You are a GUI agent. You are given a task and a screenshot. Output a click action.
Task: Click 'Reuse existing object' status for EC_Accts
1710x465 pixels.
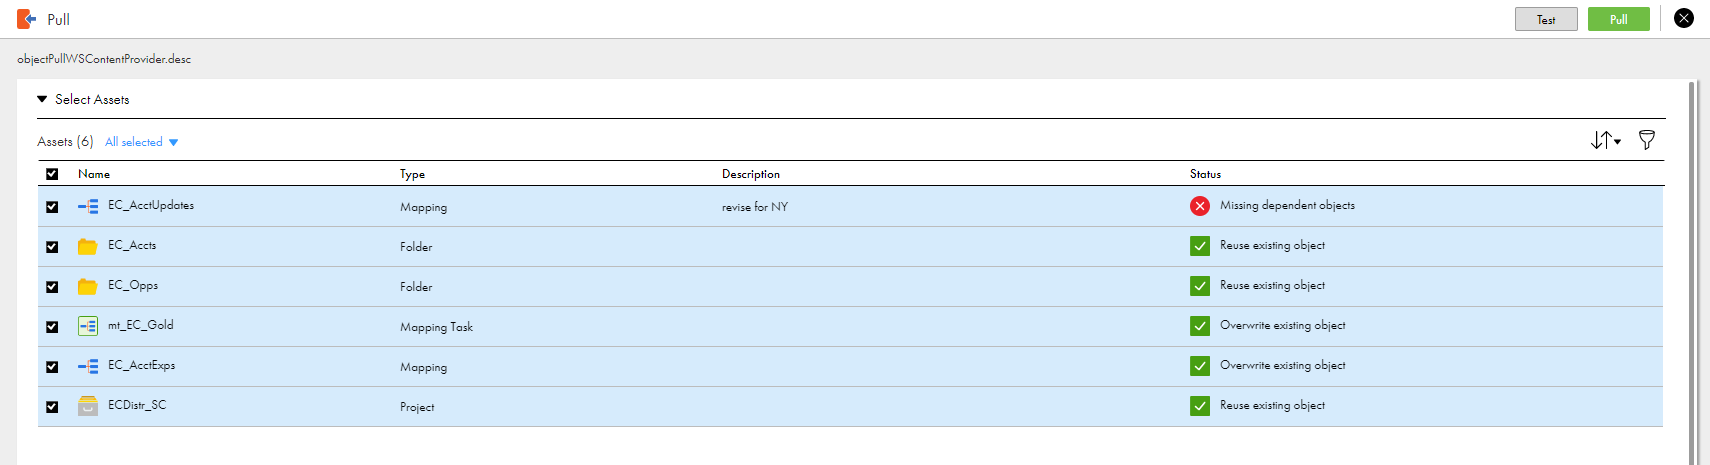[1272, 245]
